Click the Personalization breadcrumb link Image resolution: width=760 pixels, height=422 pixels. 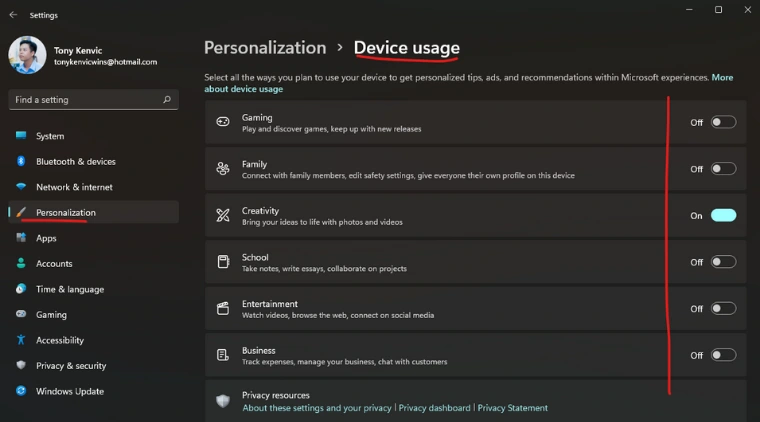point(265,47)
